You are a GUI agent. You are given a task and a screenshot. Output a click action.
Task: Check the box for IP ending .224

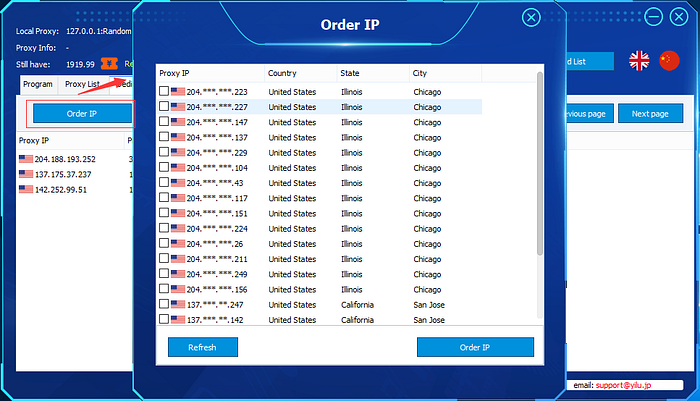[164, 228]
